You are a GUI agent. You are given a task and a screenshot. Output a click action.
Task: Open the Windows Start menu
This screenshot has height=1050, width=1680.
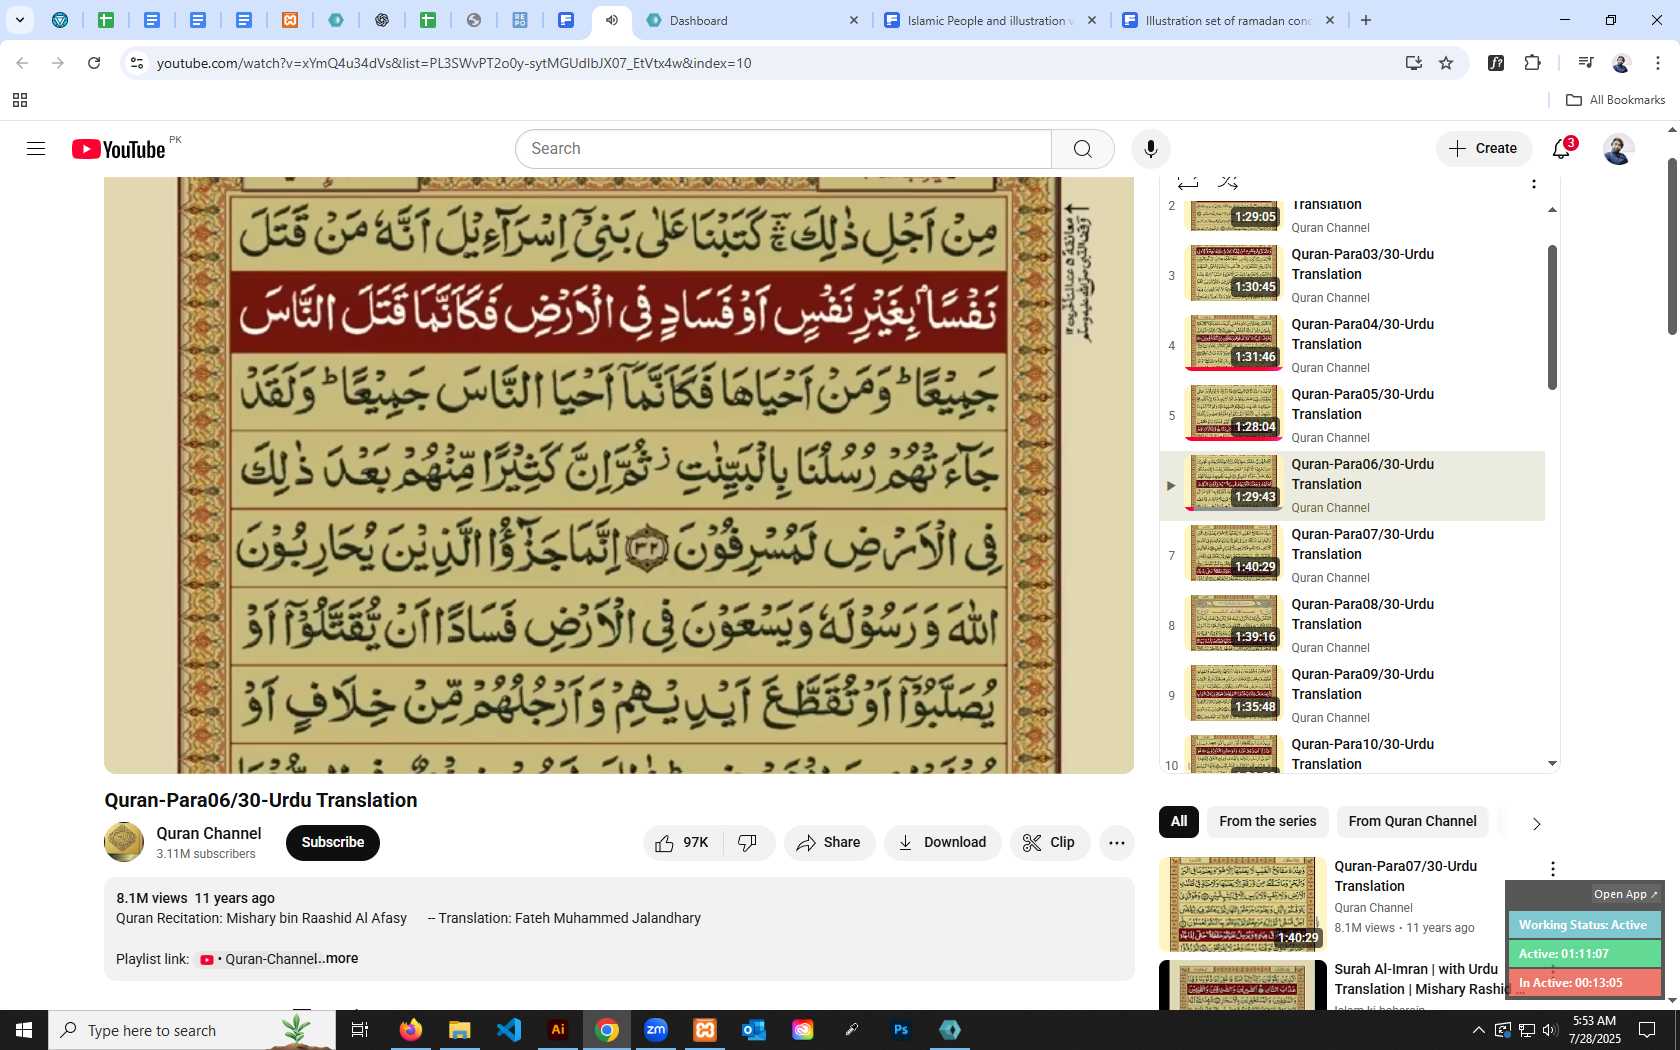point(24,1030)
